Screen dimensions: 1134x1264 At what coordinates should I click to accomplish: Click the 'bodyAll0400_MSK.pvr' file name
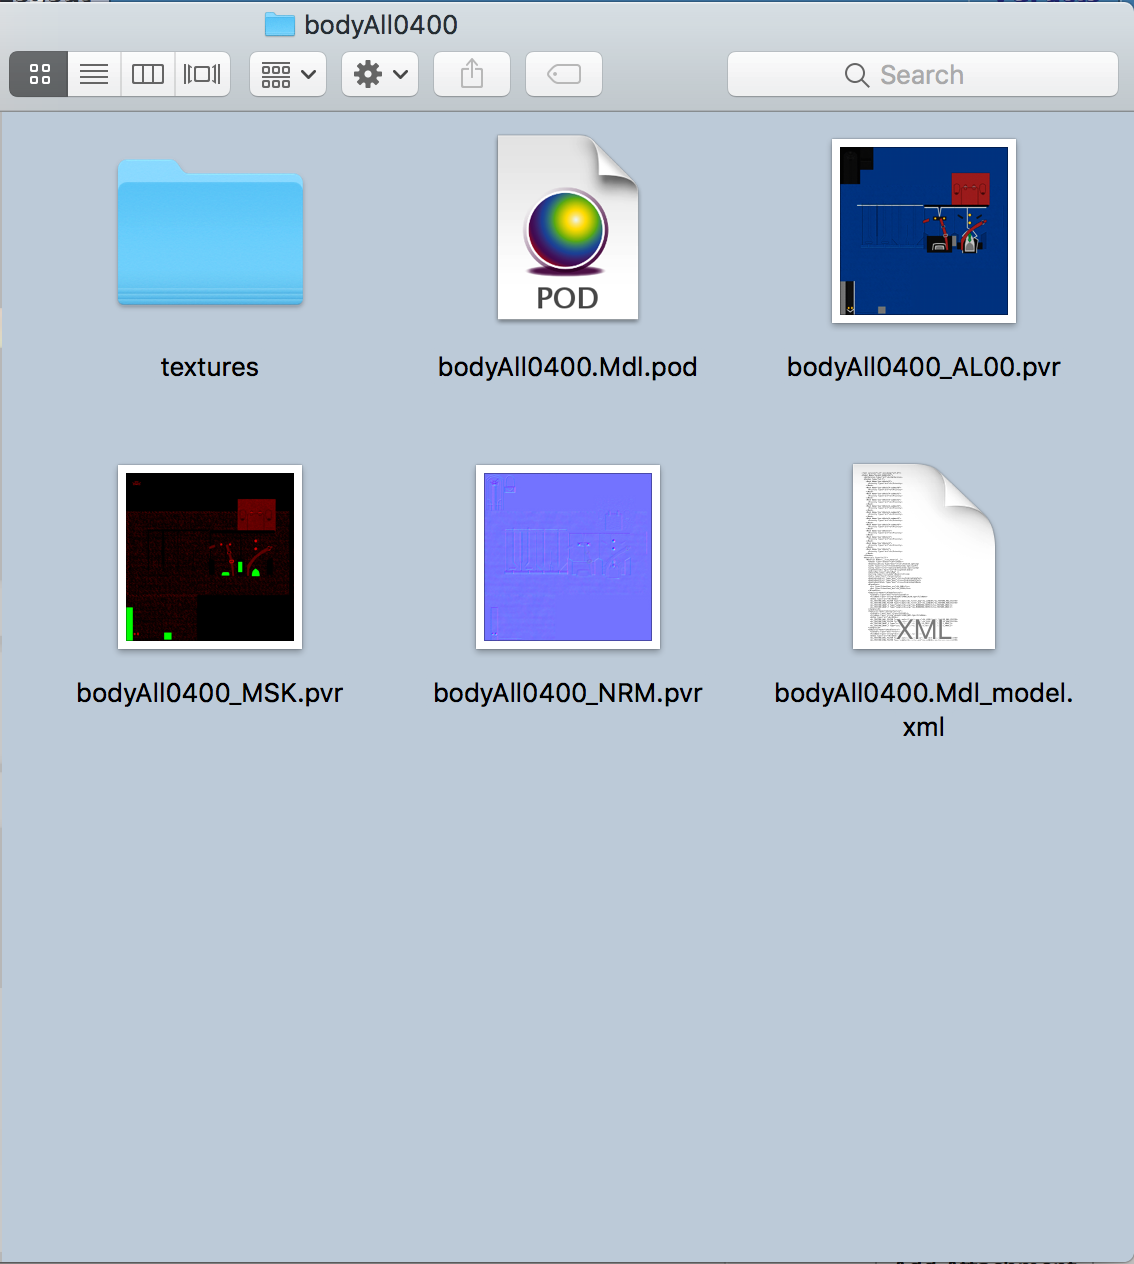point(210,693)
